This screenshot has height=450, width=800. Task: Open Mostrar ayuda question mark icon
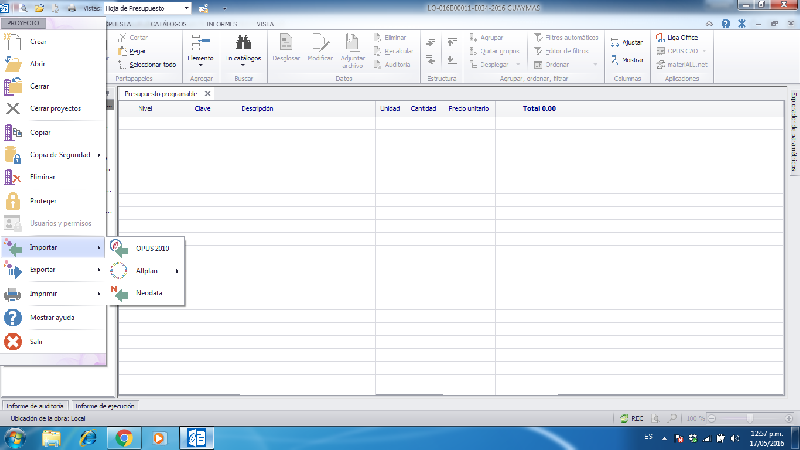click(x=14, y=318)
